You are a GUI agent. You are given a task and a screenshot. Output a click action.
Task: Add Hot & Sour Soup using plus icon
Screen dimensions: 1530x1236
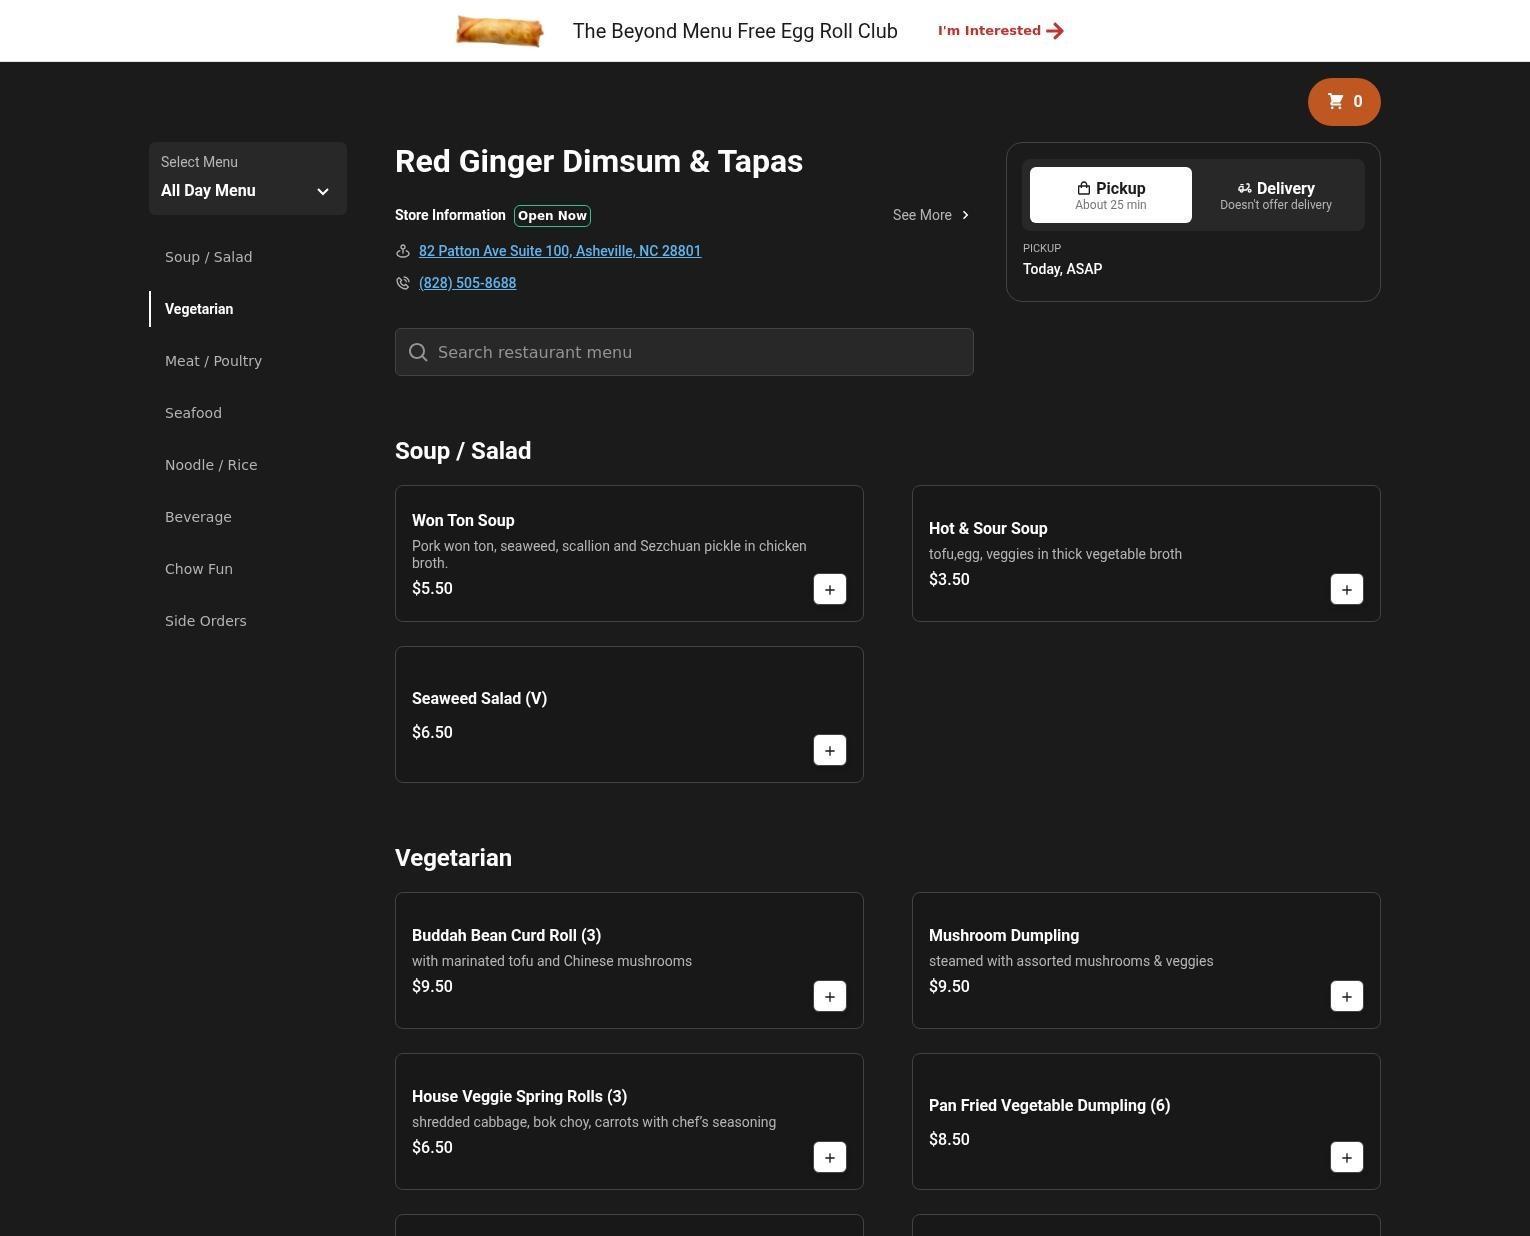1346,590
